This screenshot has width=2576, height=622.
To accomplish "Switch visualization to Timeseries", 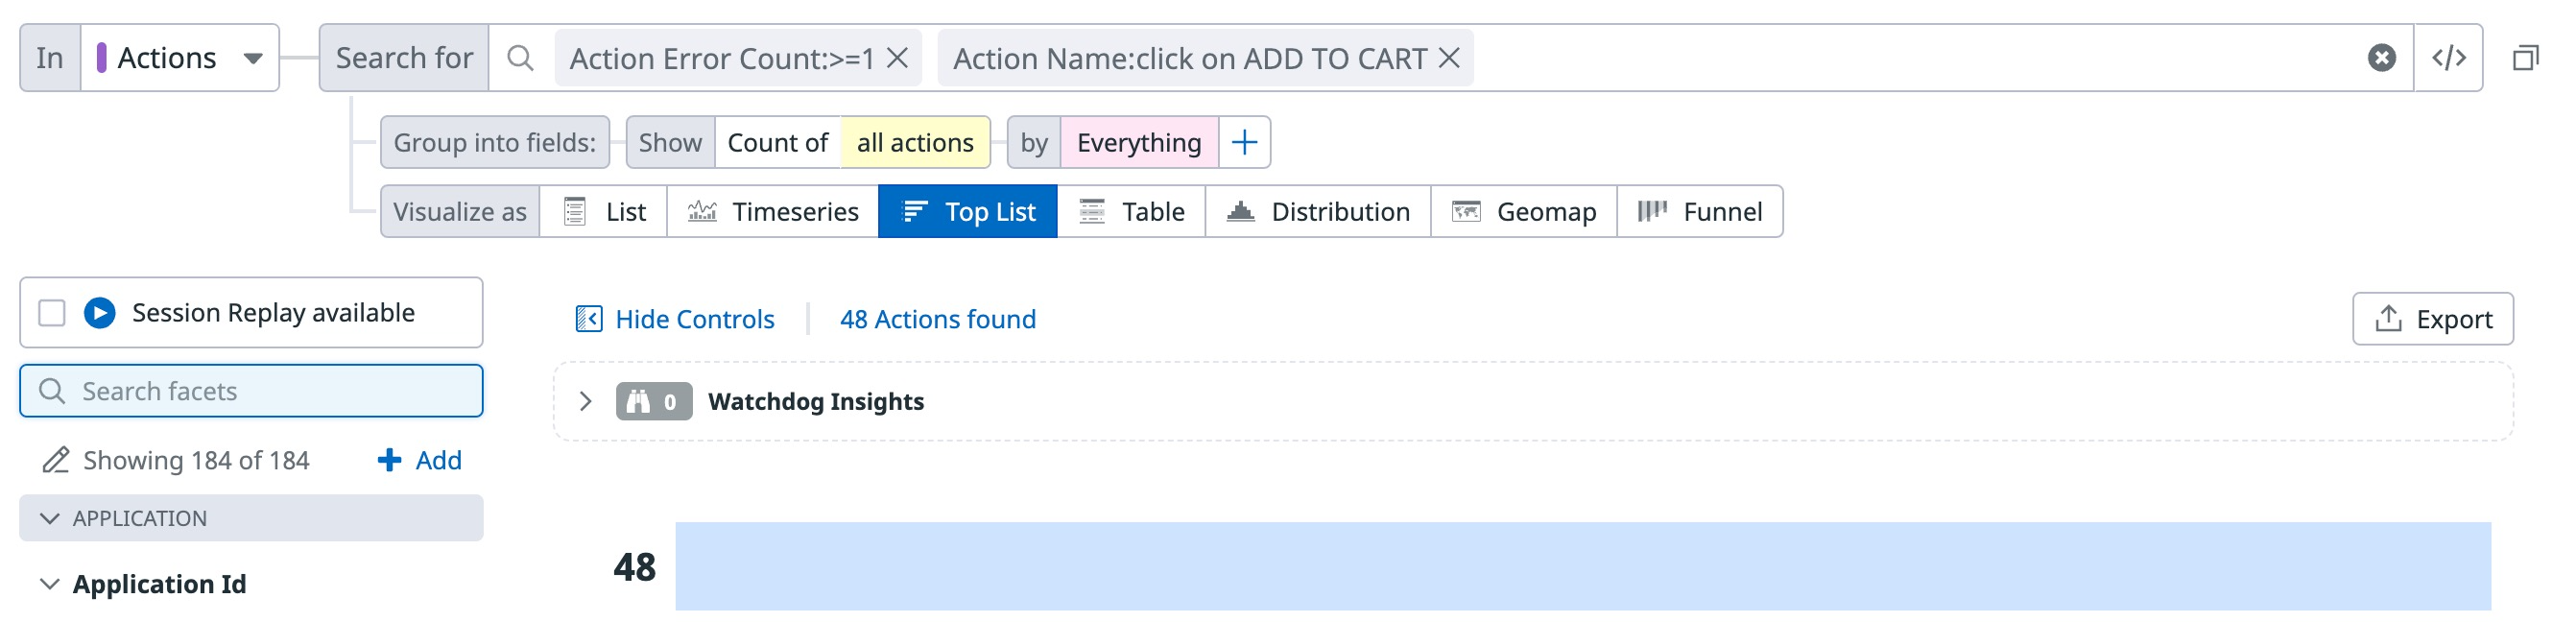I will tap(772, 211).
